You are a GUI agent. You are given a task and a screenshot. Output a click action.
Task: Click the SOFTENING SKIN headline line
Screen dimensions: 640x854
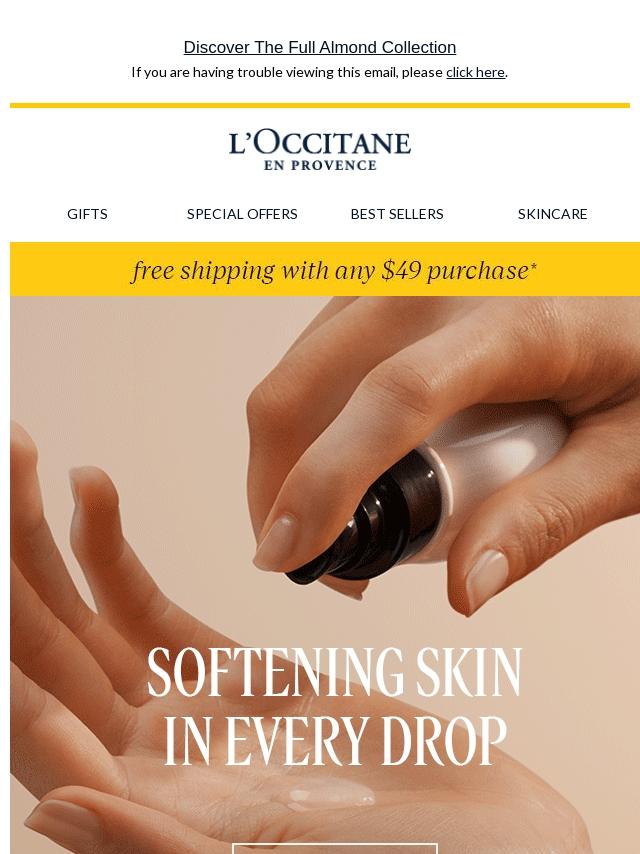tap(334, 672)
